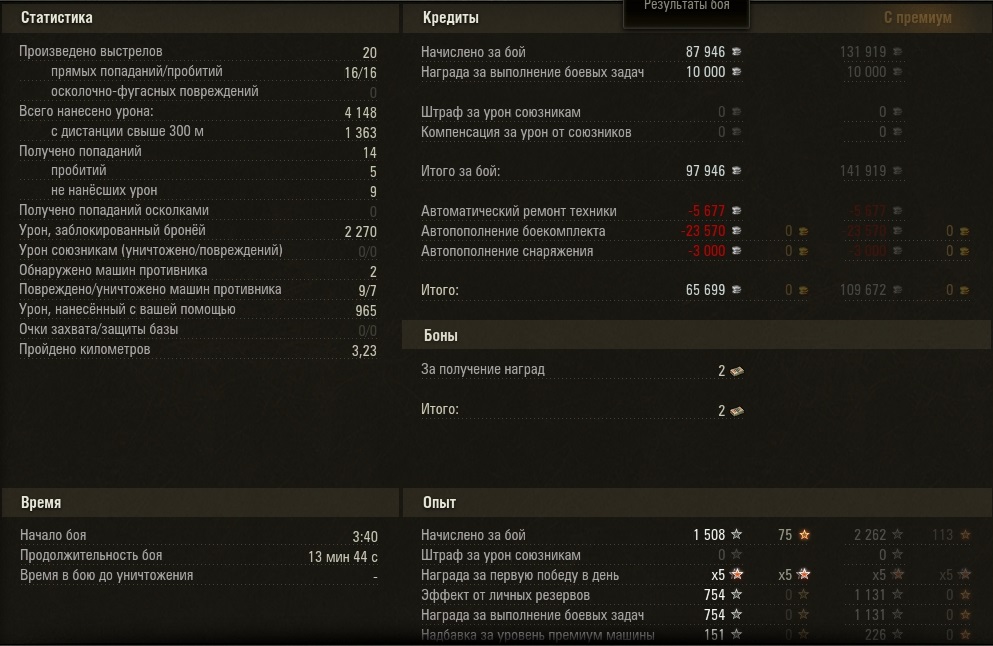Click the credits icon beside -23 570 ammo cost

pyautogui.click(x=736, y=231)
